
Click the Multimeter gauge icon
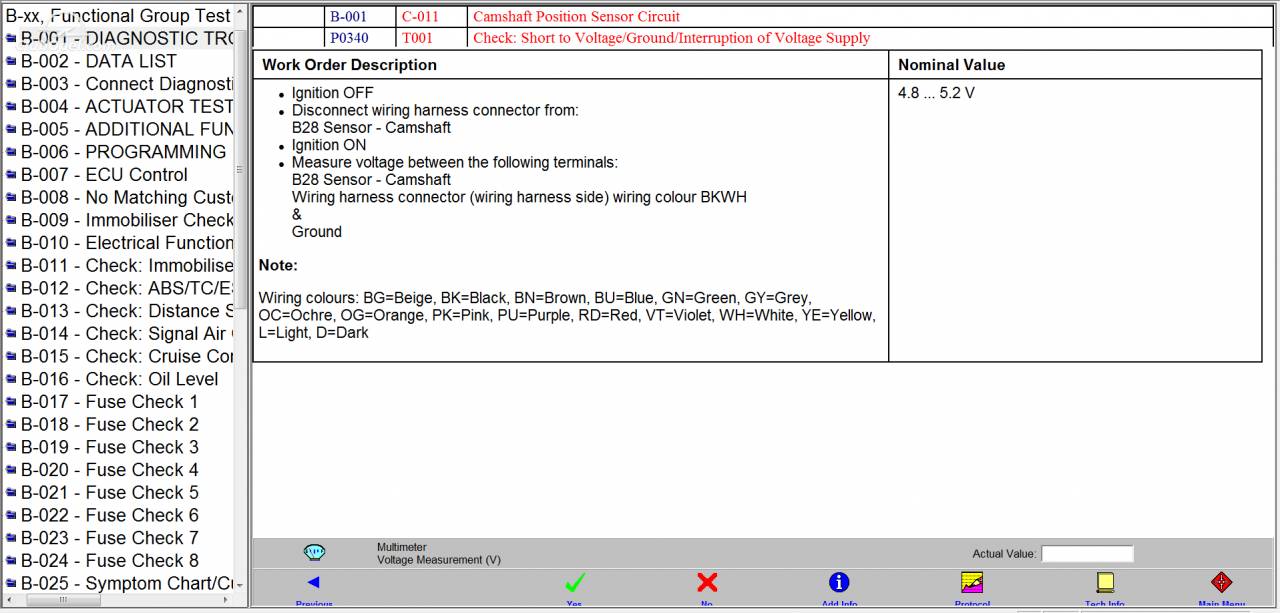314,552
